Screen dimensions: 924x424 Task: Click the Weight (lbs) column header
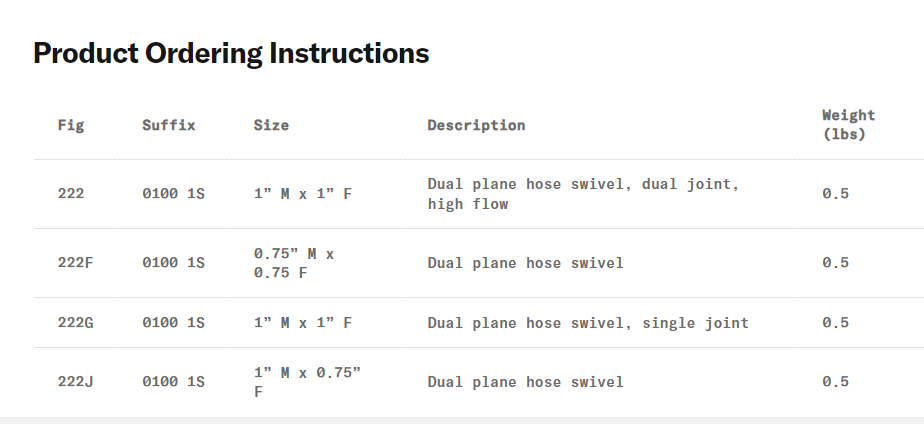[848, 125]
